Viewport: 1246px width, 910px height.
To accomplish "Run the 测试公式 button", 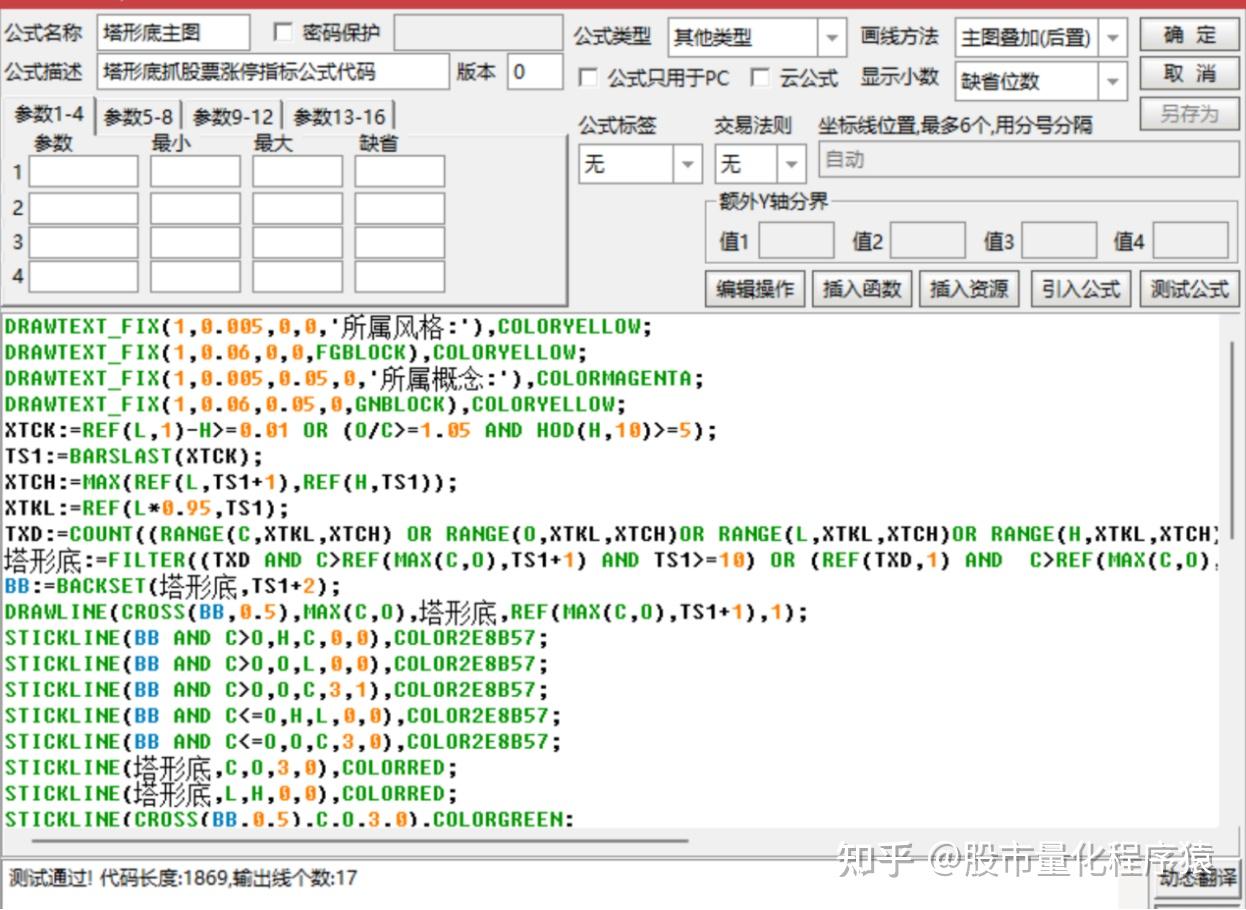I will pyautogui.click(x=1189, y=289).
